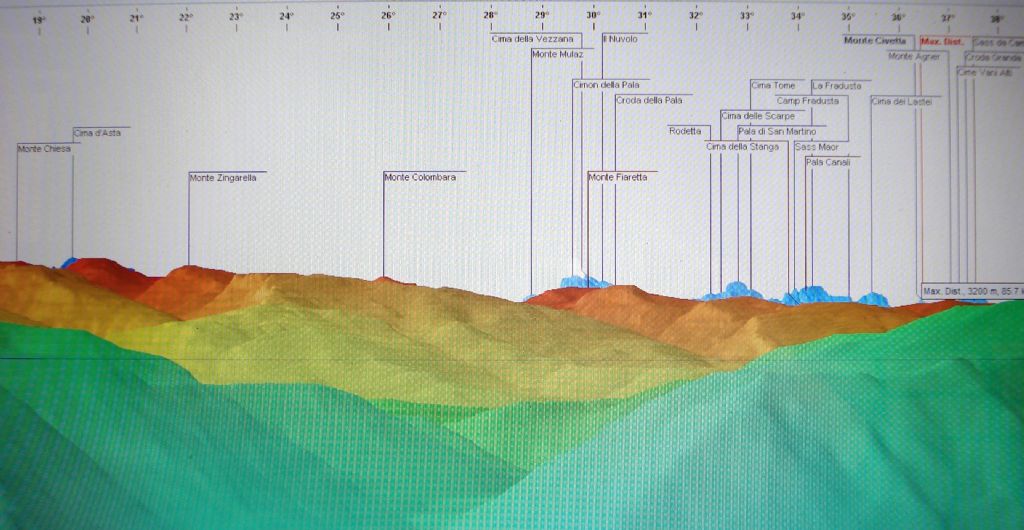This screenshot has height=530, width=1024.
Task: Click the Monte Fiaretta label
Action: (617, 177)
